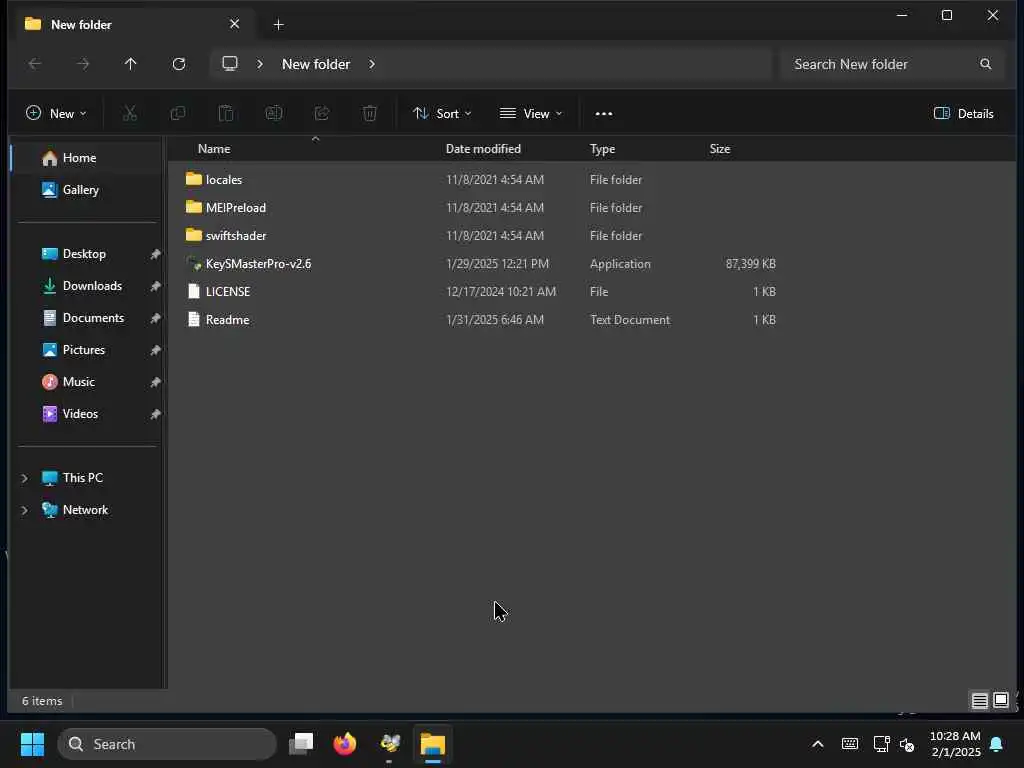Image resolution: width=1024 pixels, height=768 pixels.
Task: Click the touch keyboard tray icon
Action: (850, 744)
